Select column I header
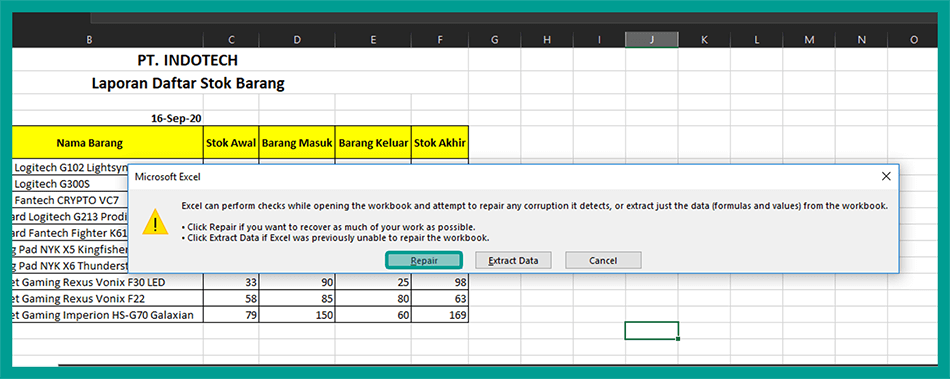The image size is (950, 379). coord(599,39)
